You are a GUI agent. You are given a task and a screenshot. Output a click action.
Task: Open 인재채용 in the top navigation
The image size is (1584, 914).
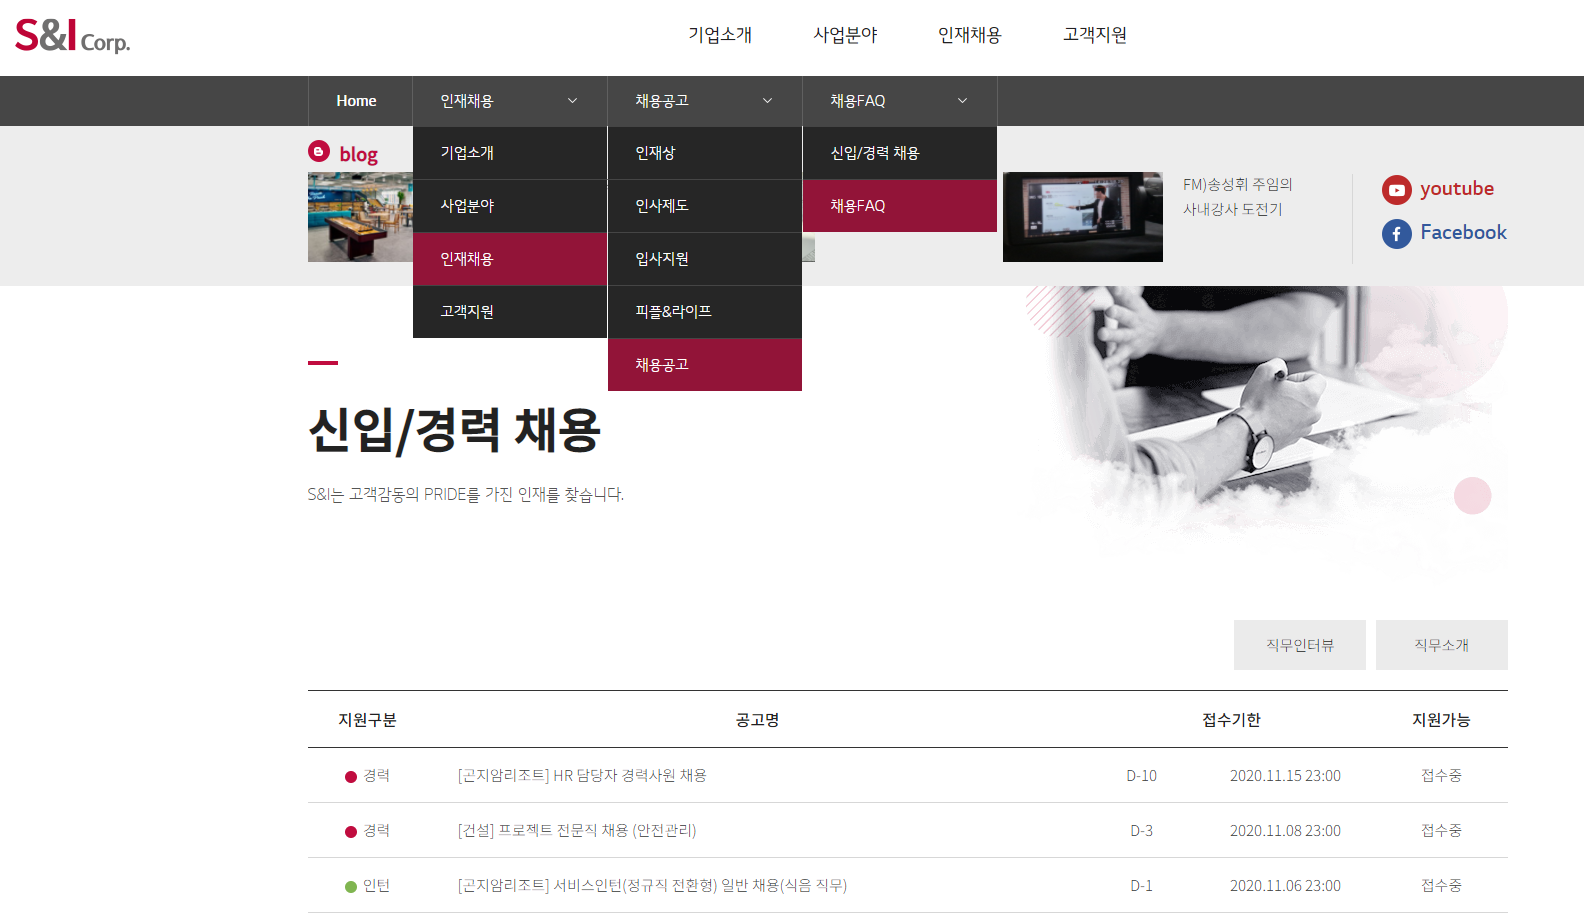[x=970, y=35]
